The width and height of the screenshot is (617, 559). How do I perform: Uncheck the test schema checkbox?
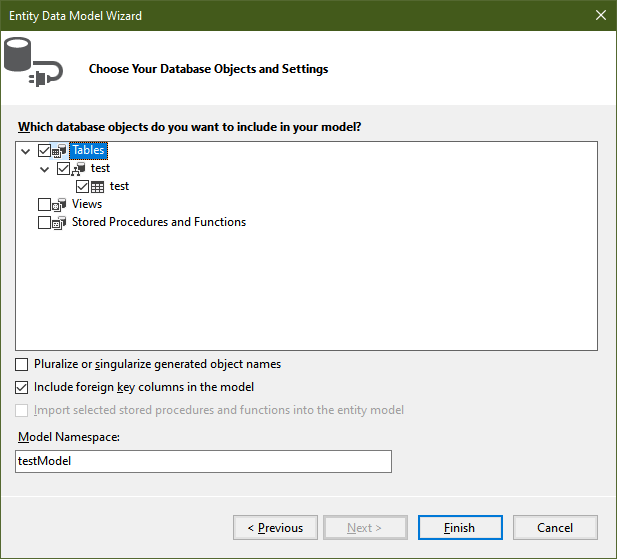click(x=63, y=169)
